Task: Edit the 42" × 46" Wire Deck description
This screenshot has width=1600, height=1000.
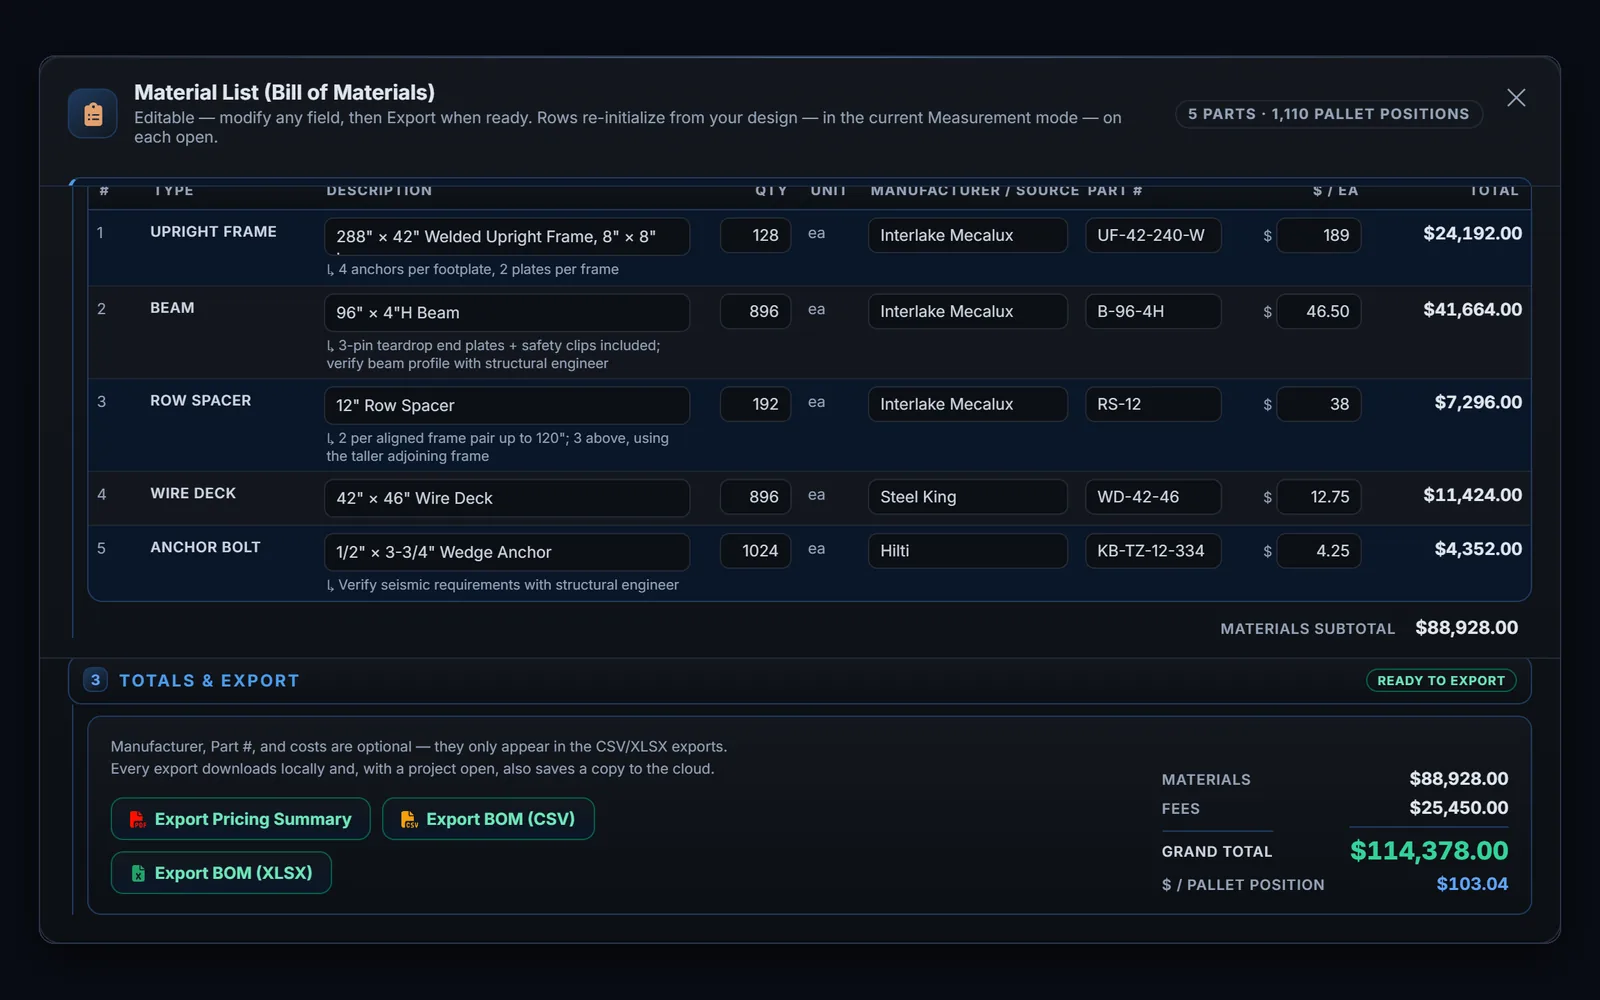Action: coord(507,498)
